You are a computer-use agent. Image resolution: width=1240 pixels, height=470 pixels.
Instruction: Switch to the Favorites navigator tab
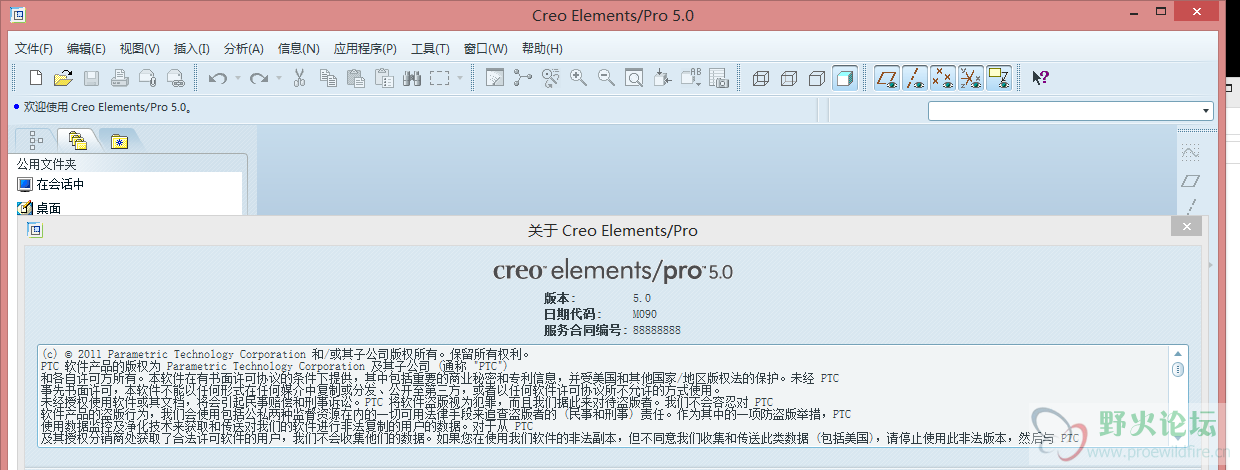119,140
